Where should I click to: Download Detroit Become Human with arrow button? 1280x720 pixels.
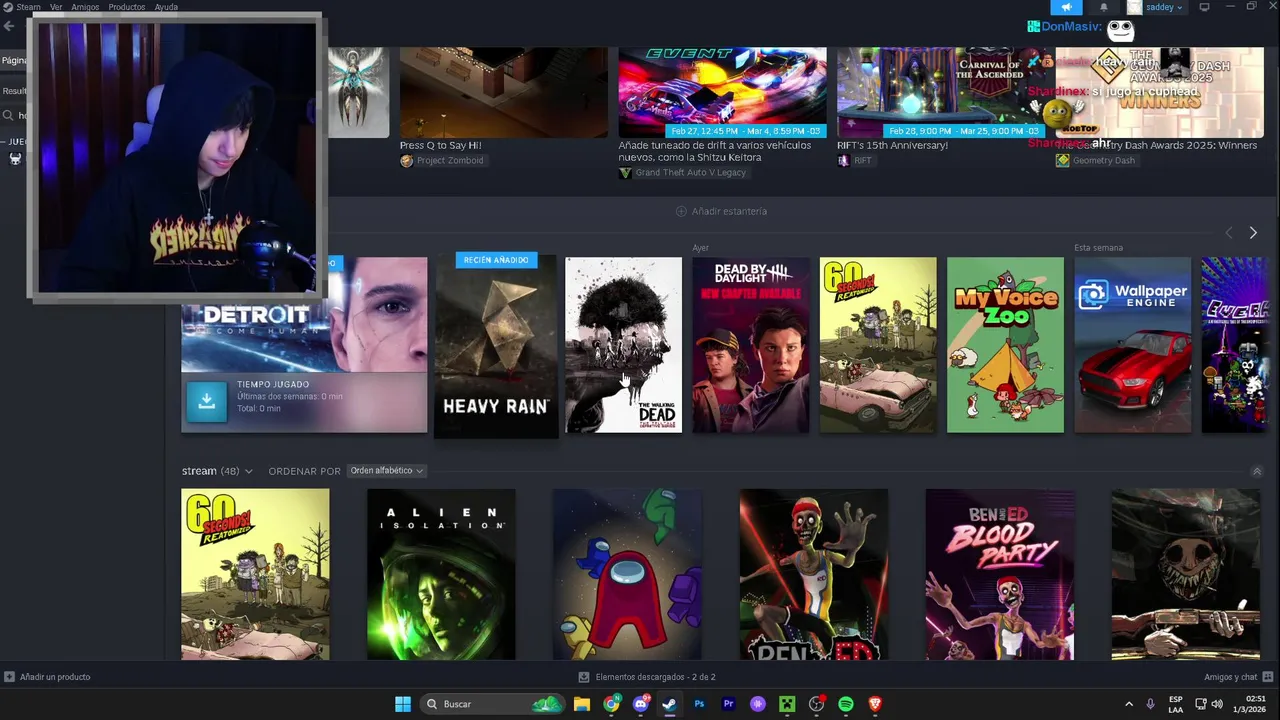click(206, 401)
